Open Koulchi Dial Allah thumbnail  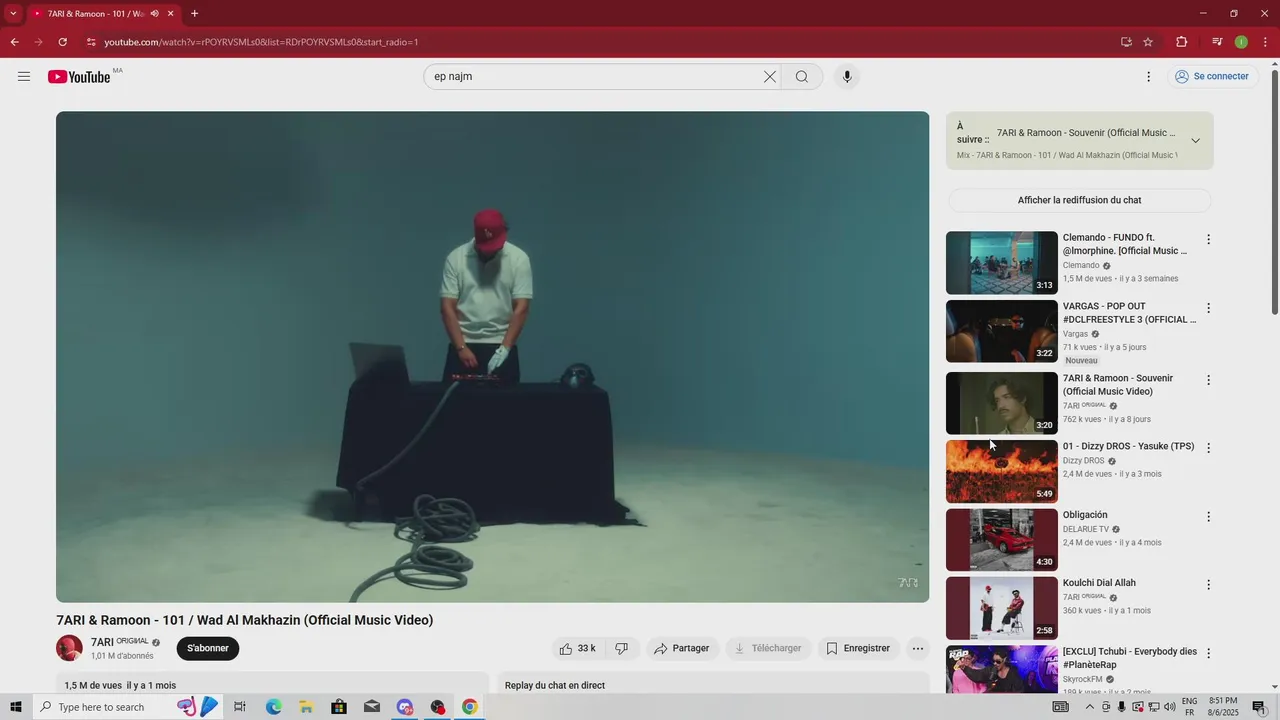[1001, 608]
